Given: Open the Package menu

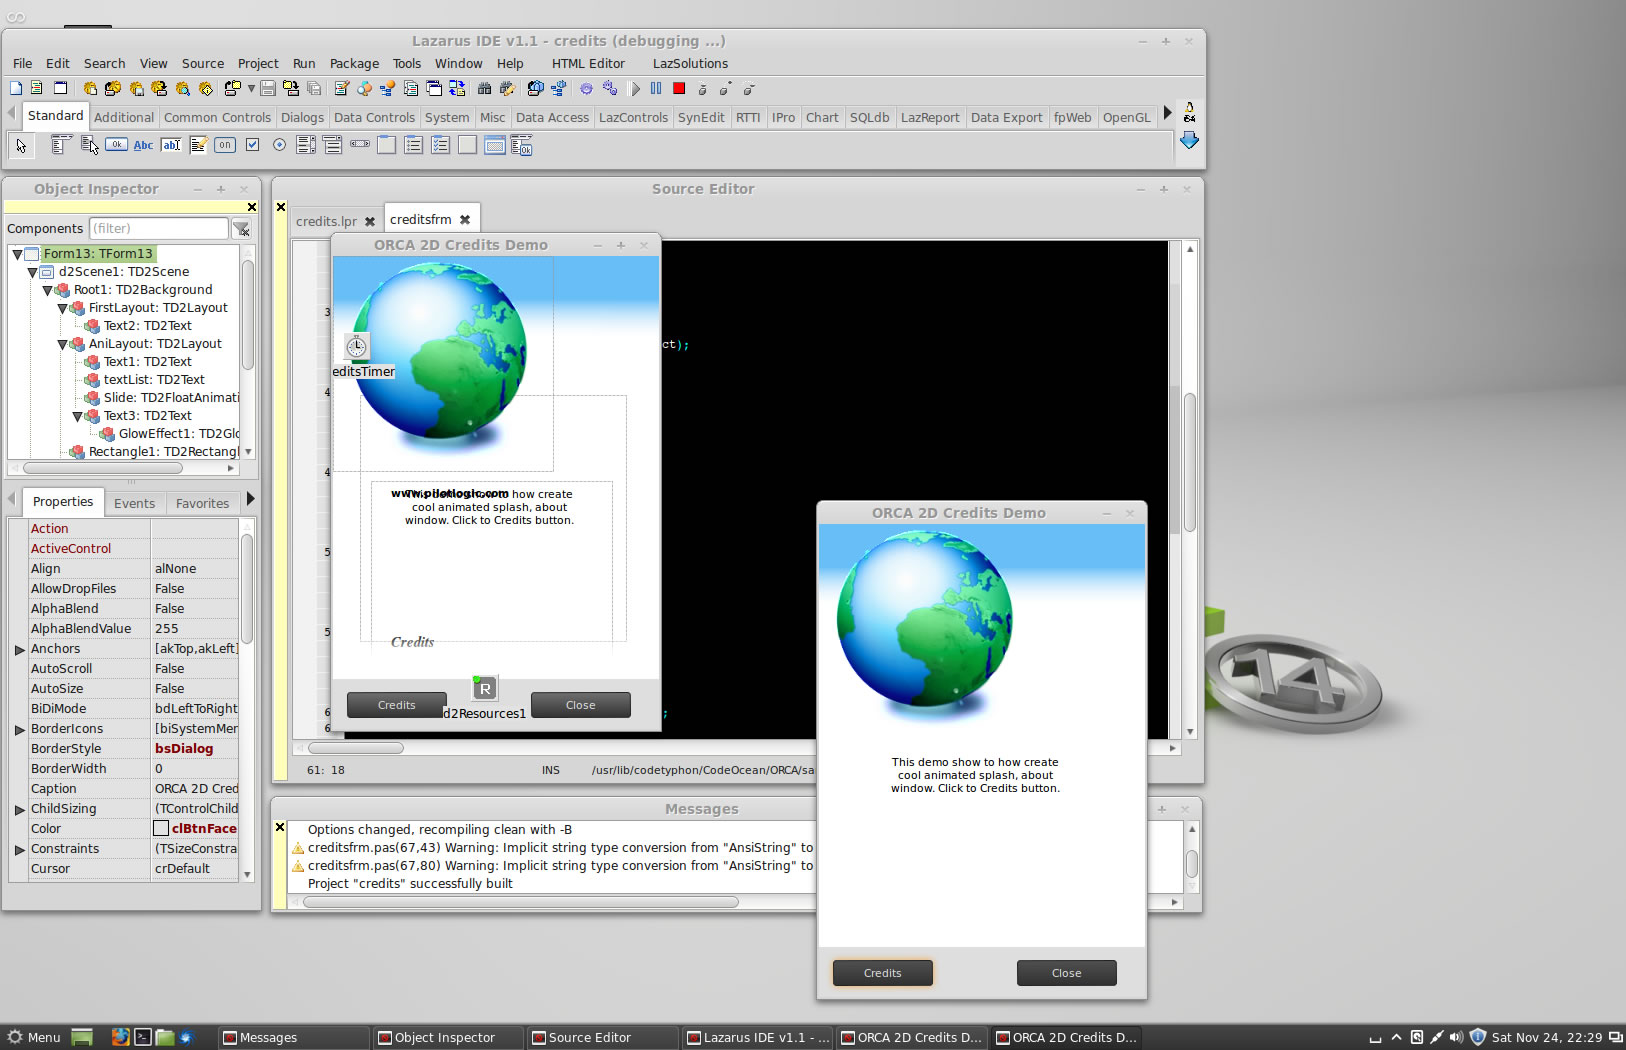Looking at the screenshot, I should tap(354, 63).
